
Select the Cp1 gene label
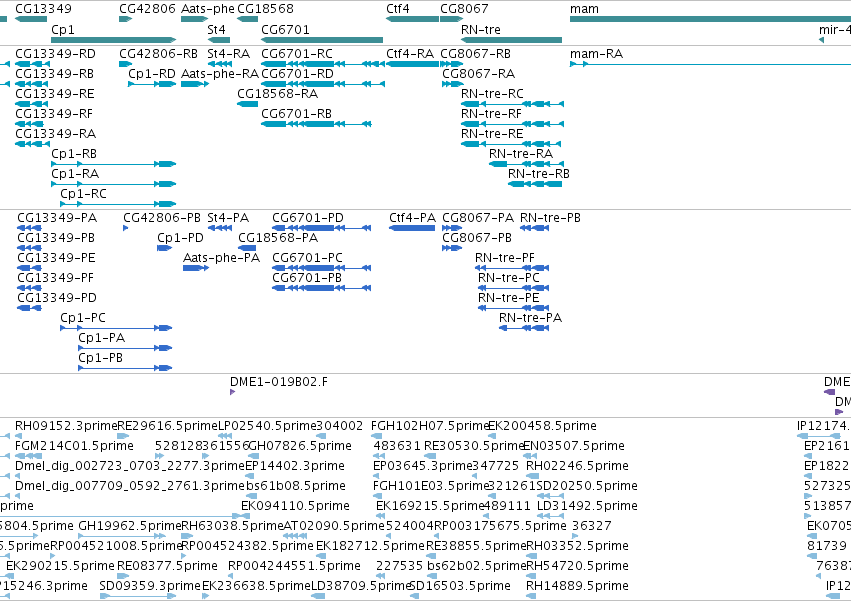(x=62, y=30)
